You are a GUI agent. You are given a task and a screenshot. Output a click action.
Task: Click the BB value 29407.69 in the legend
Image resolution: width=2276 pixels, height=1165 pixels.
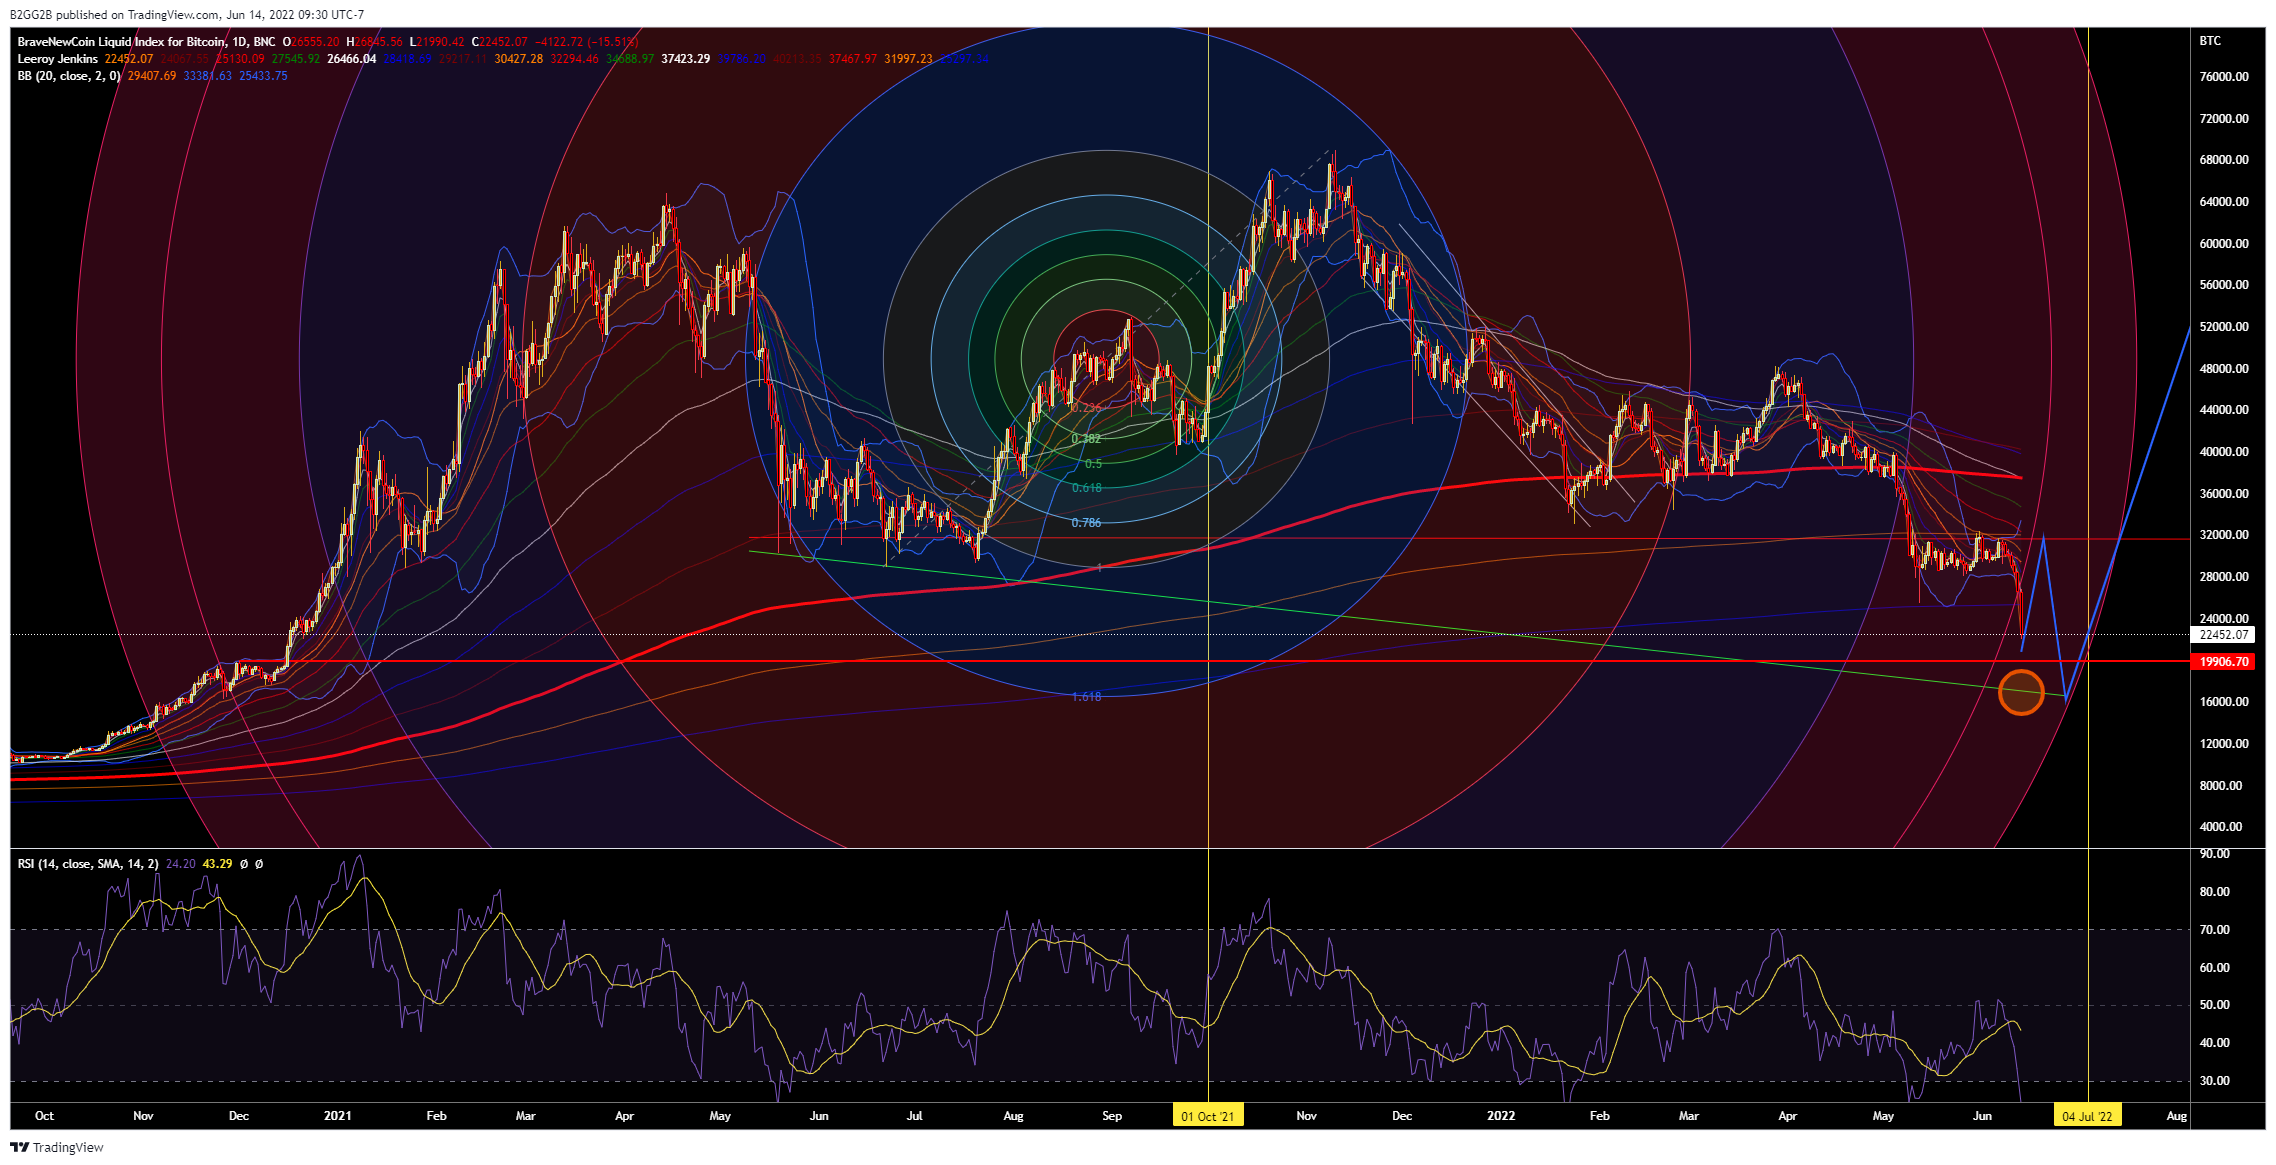click(152, 76)
